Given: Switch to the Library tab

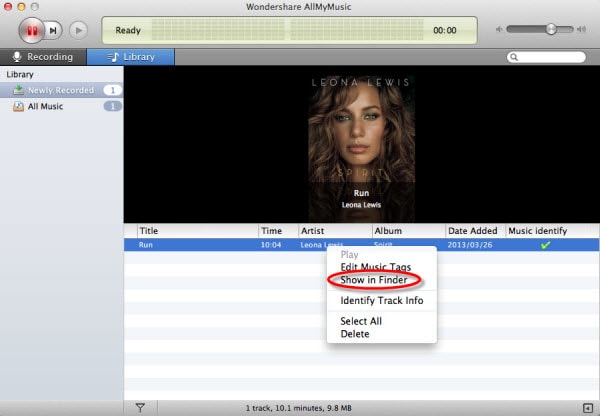Looking at the screenshot, I should click(x=131, y=57).
